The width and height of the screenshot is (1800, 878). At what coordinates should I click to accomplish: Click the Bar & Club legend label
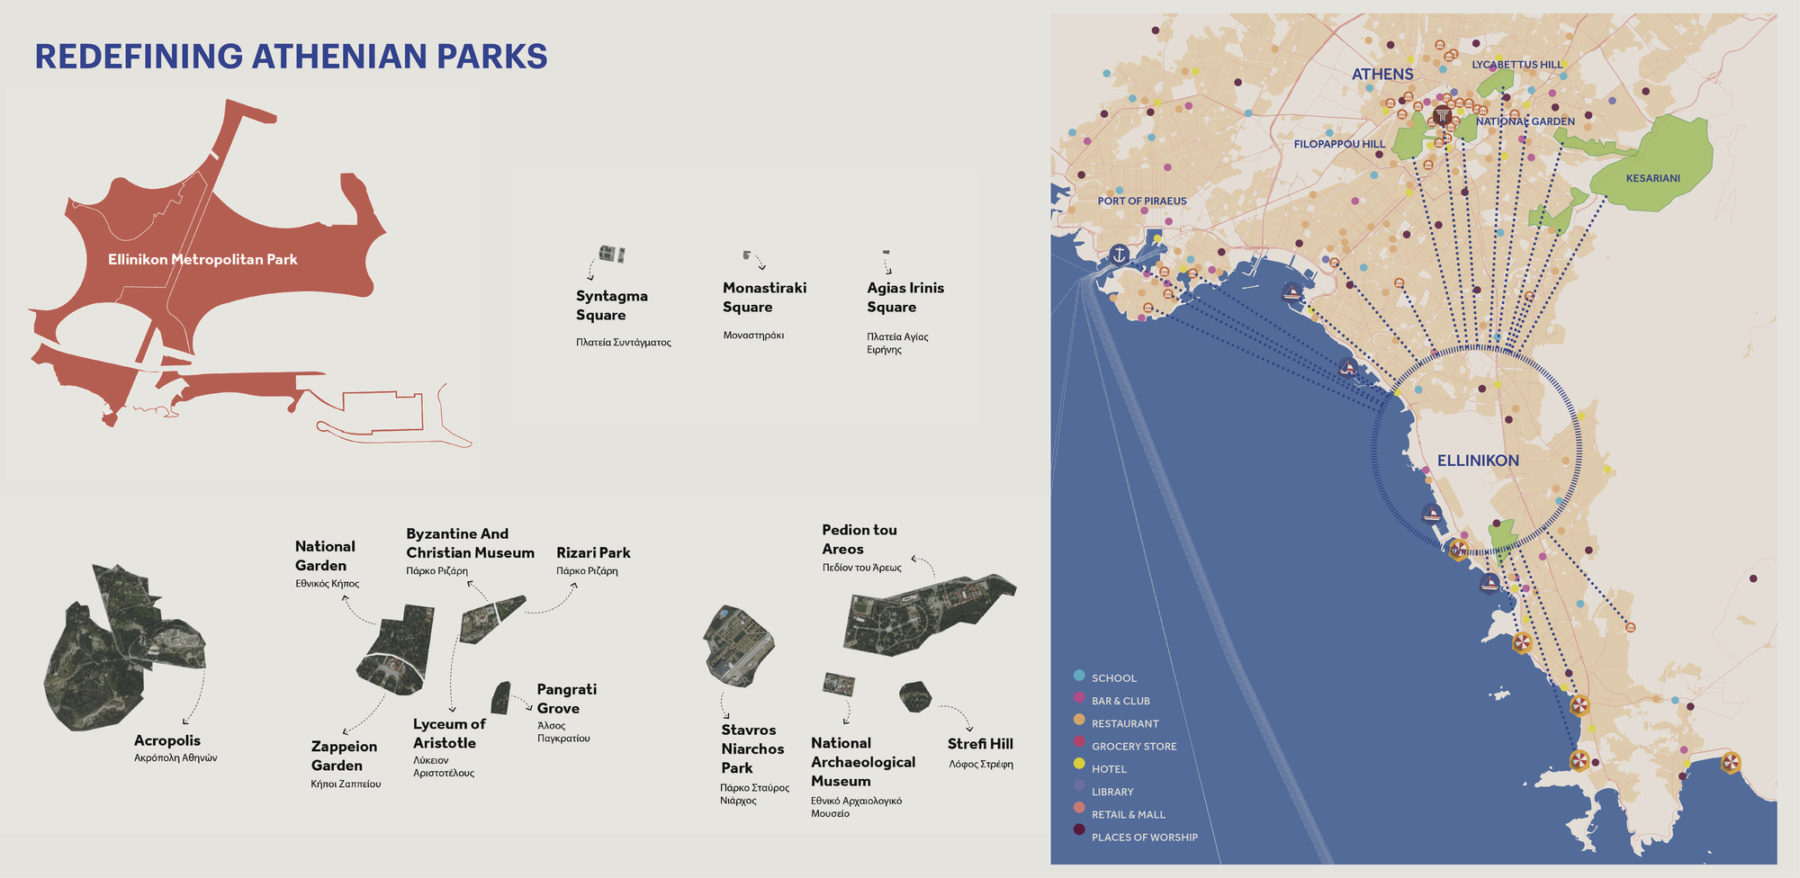coord(1120,701)
